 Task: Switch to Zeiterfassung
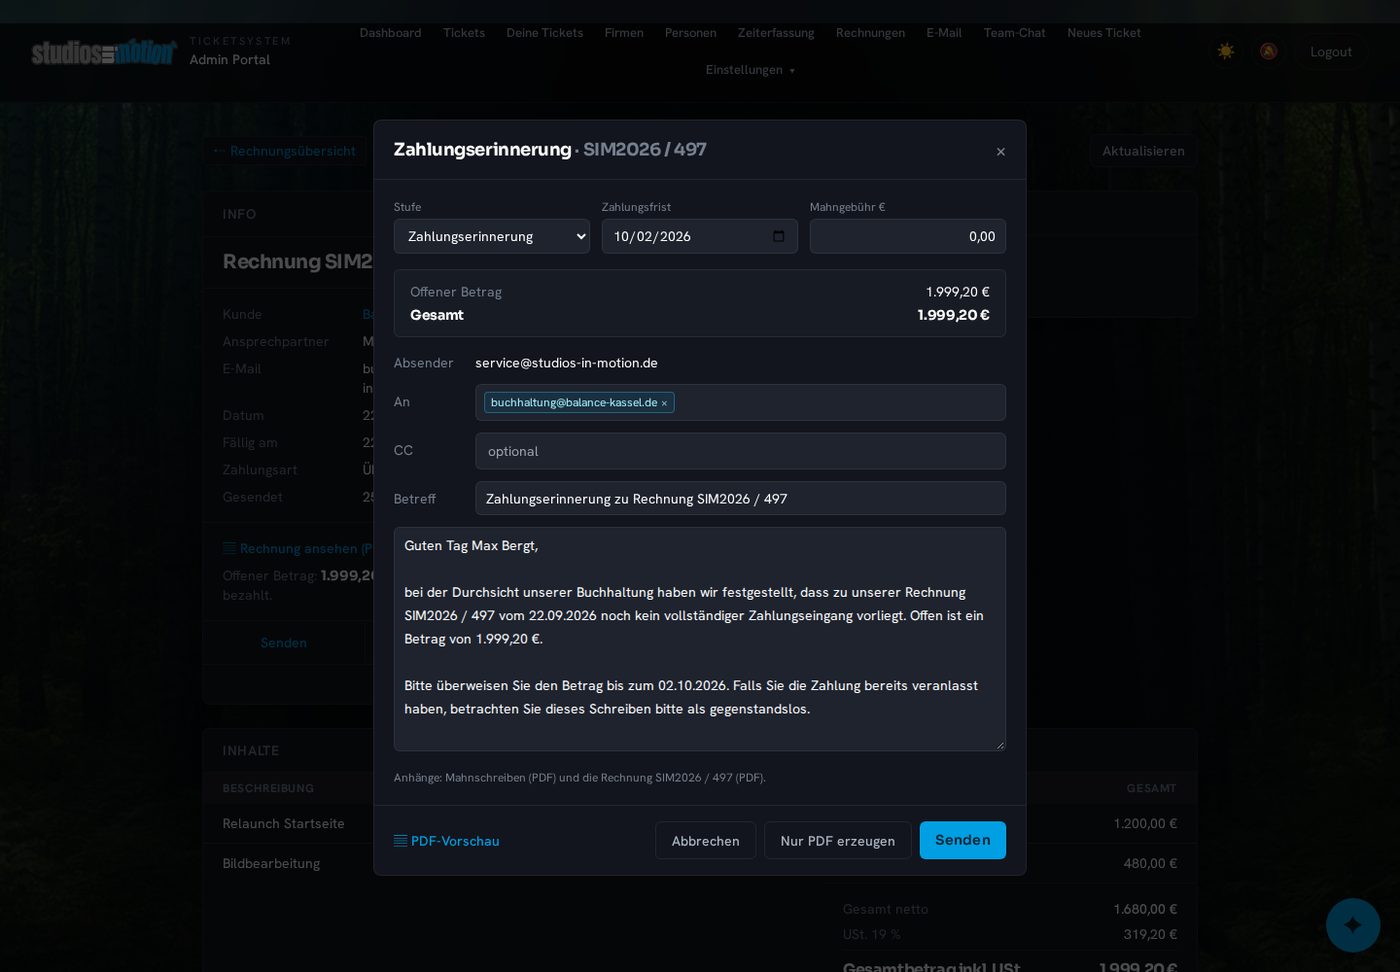click(776, 33)
